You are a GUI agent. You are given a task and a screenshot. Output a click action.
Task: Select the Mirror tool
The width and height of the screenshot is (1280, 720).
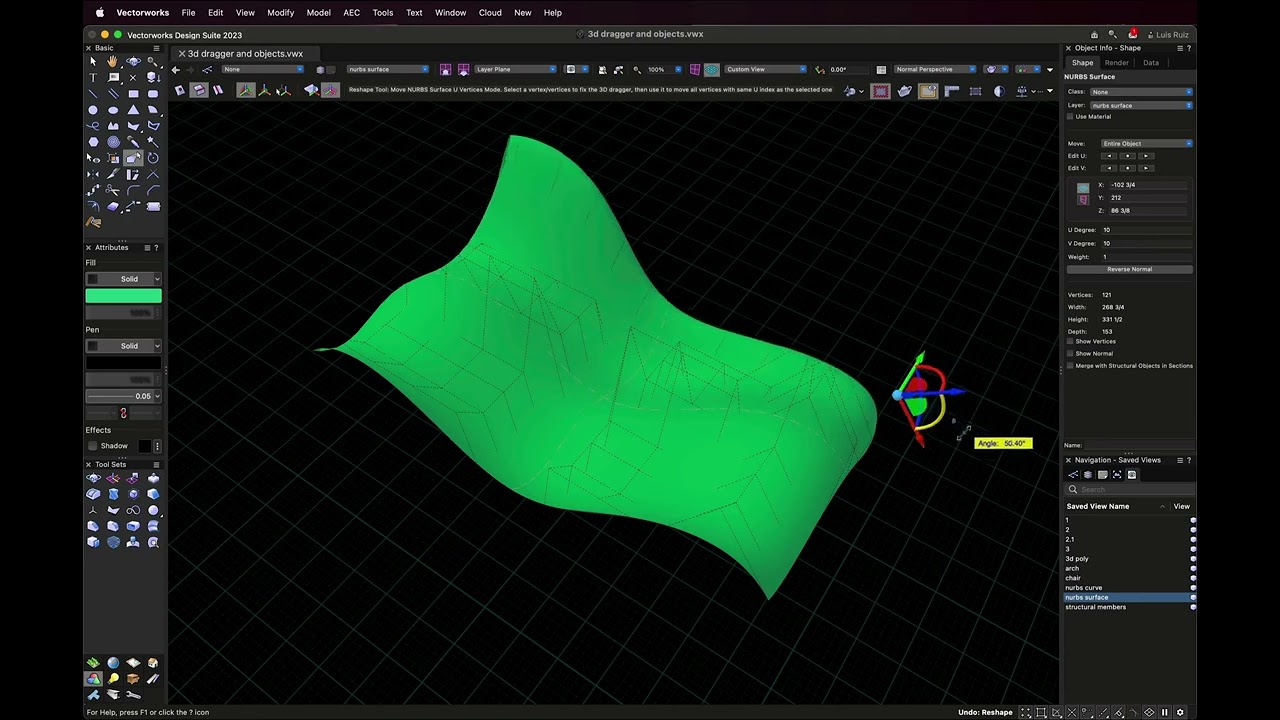pos(93,174)
